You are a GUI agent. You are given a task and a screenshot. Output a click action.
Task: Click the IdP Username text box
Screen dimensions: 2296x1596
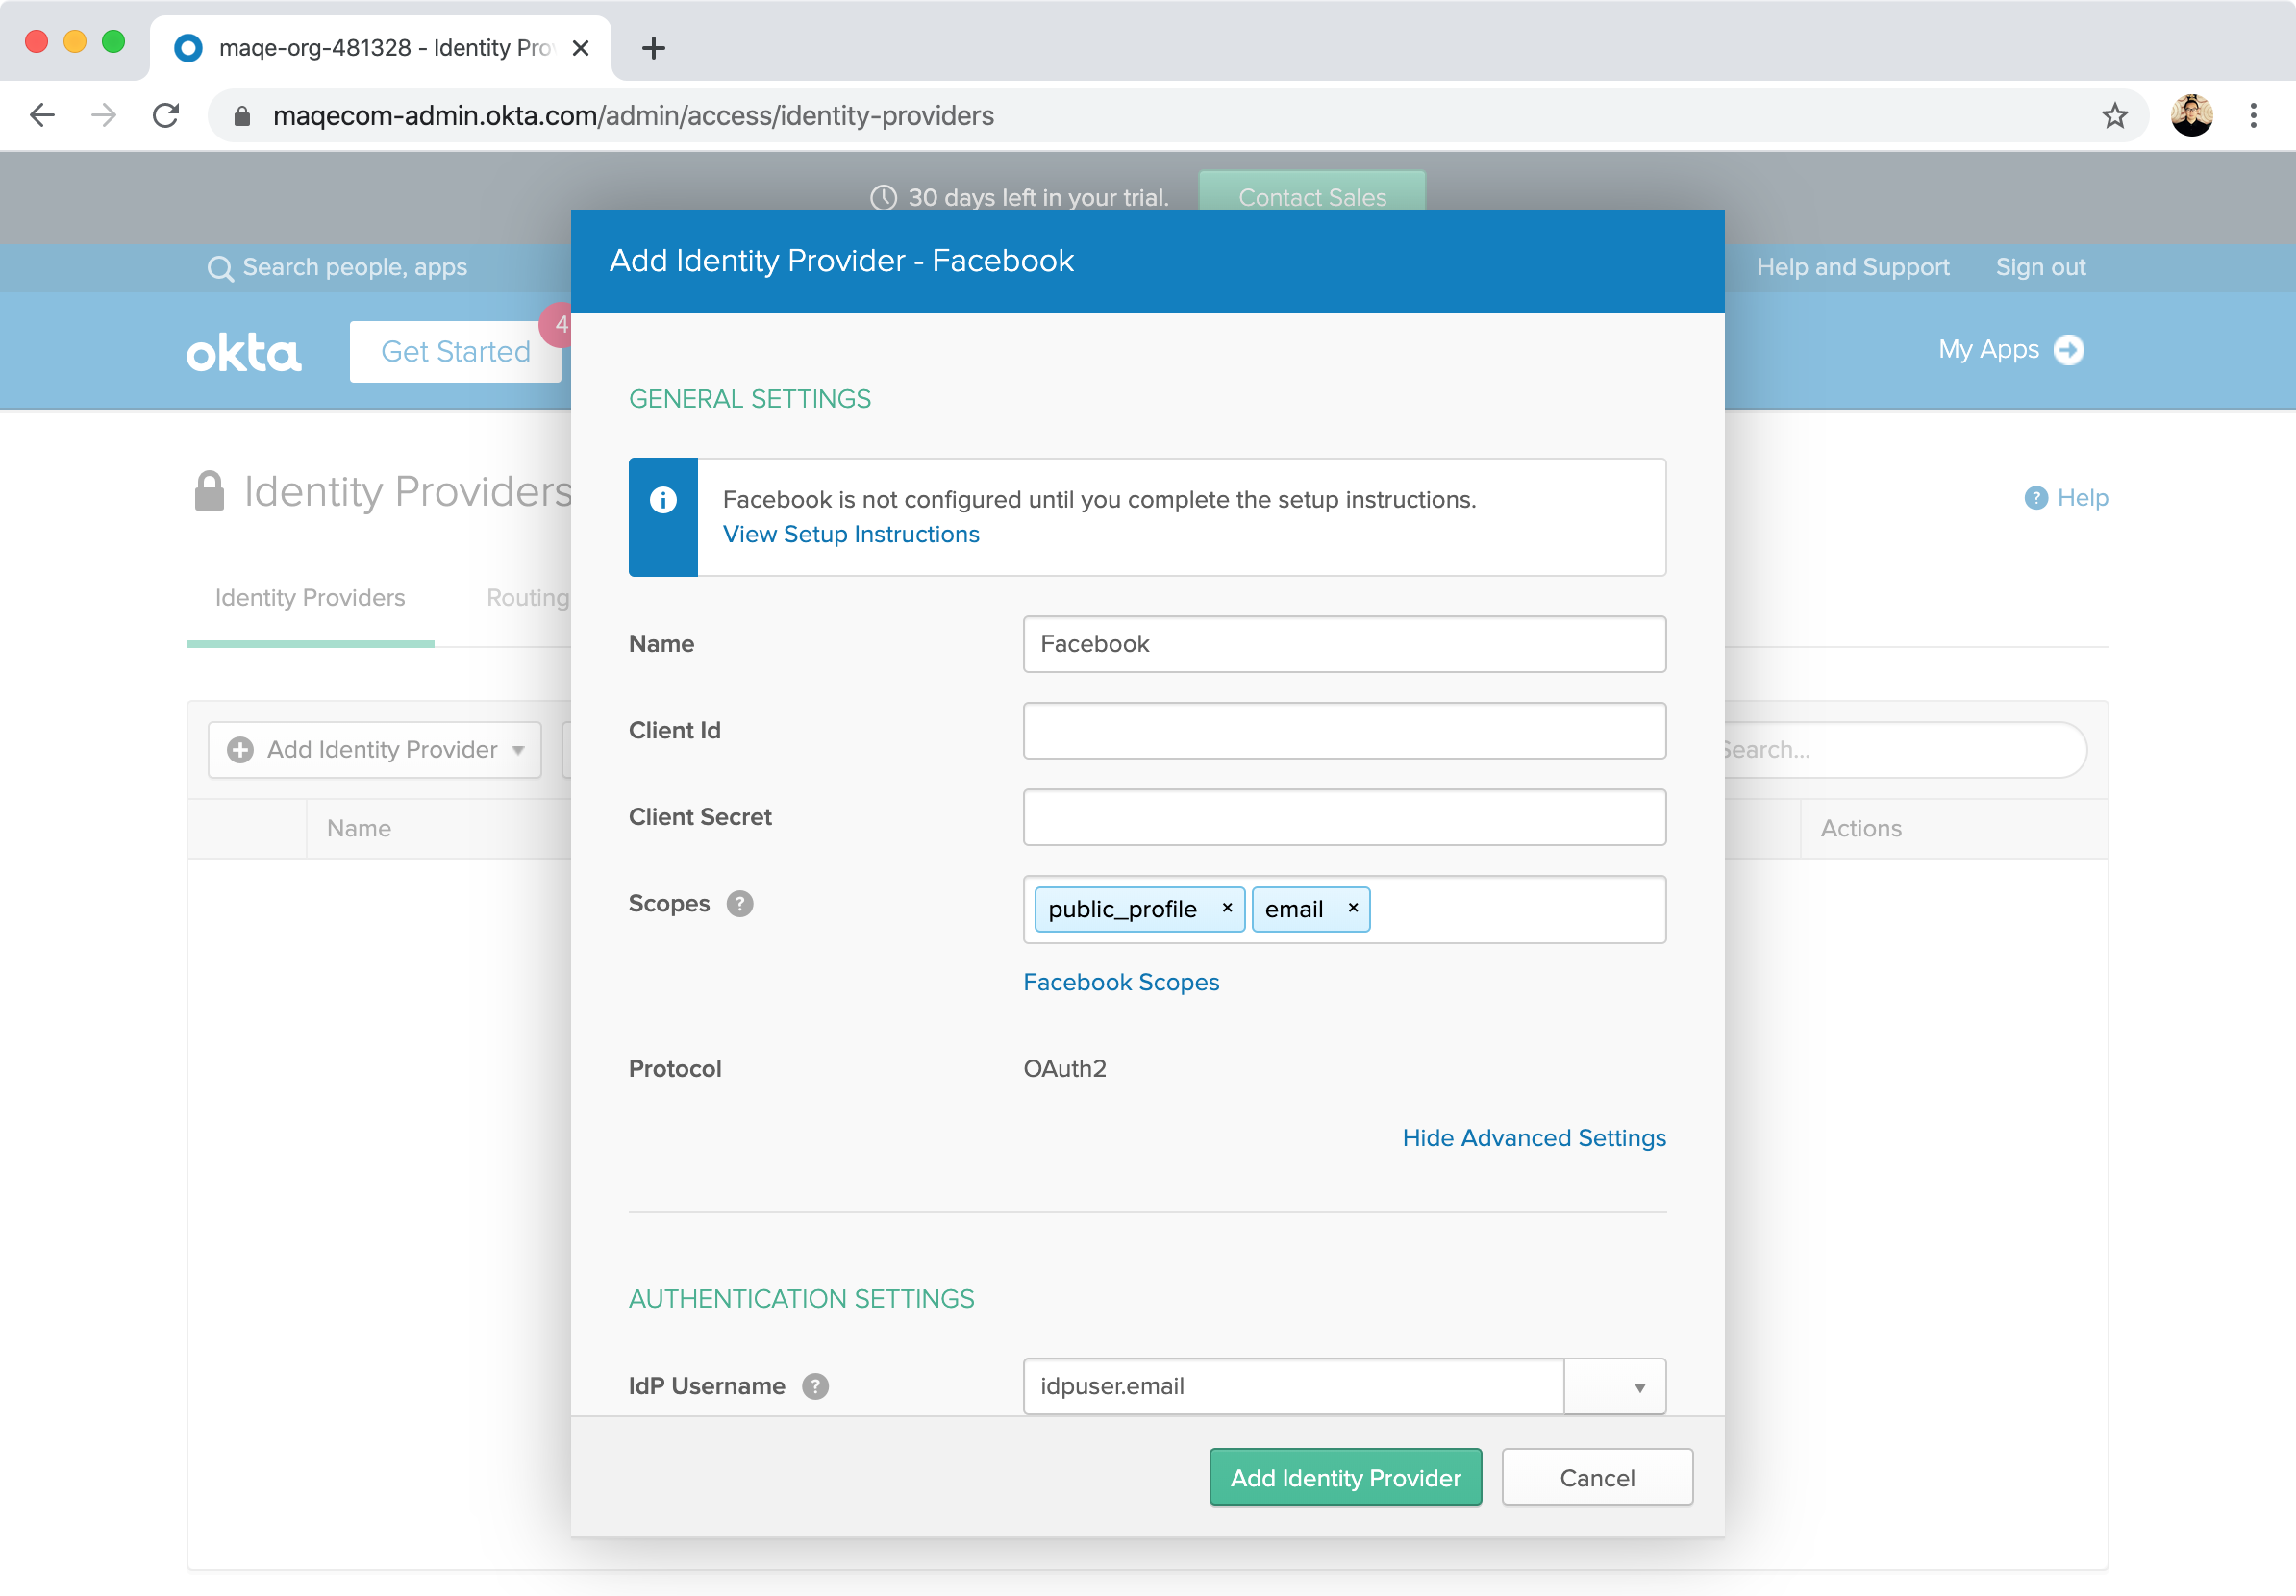(x=1293, y=1386)
